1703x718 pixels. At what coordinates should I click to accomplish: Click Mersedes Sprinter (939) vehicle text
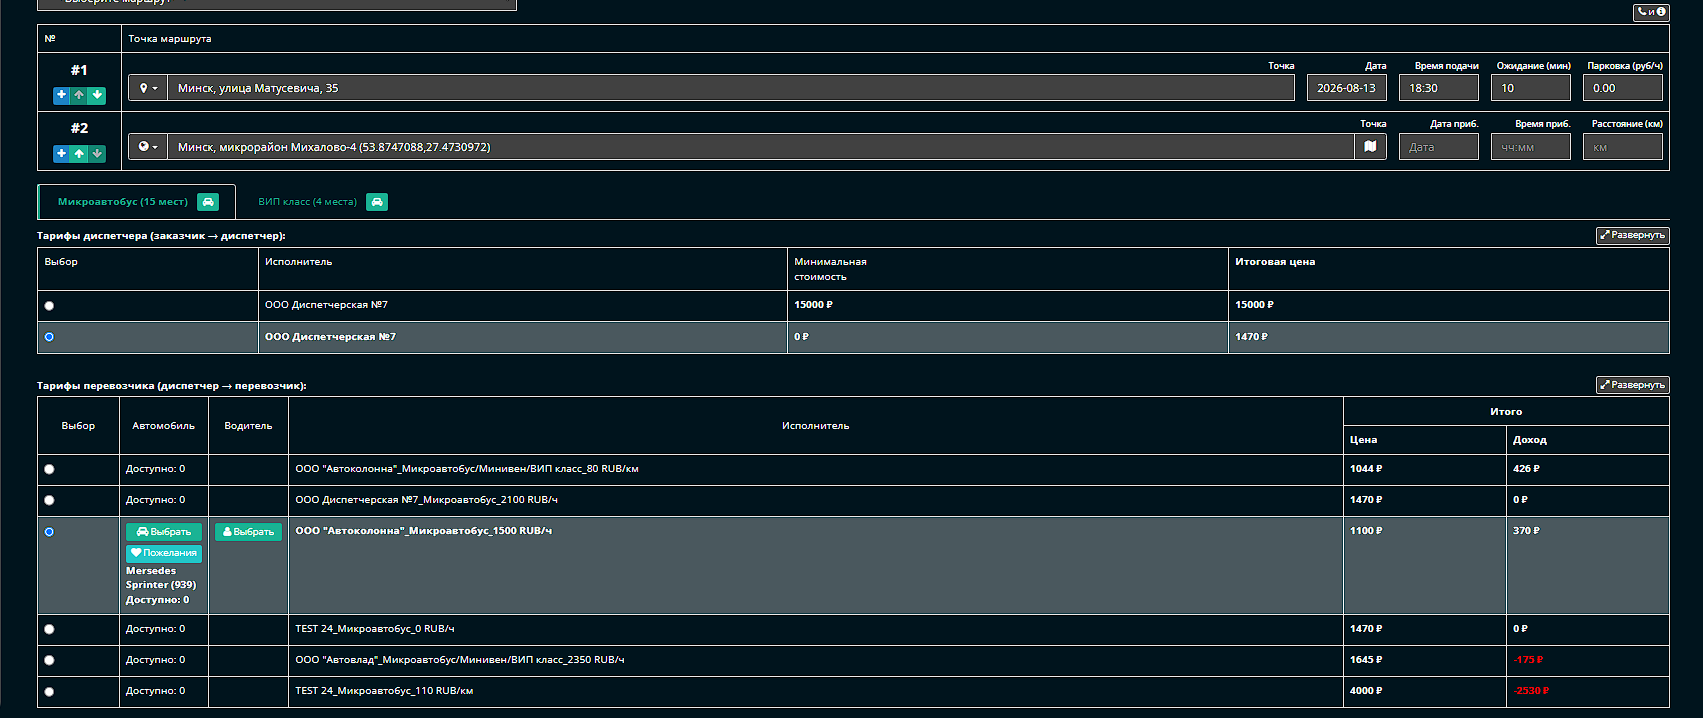[x=161, y=578]
